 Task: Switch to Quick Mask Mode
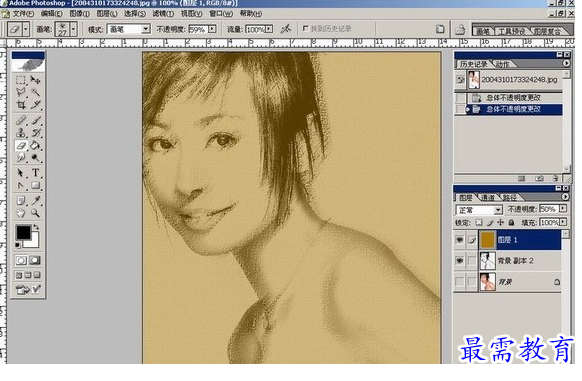pyautogui.click(x=35, y=260)
